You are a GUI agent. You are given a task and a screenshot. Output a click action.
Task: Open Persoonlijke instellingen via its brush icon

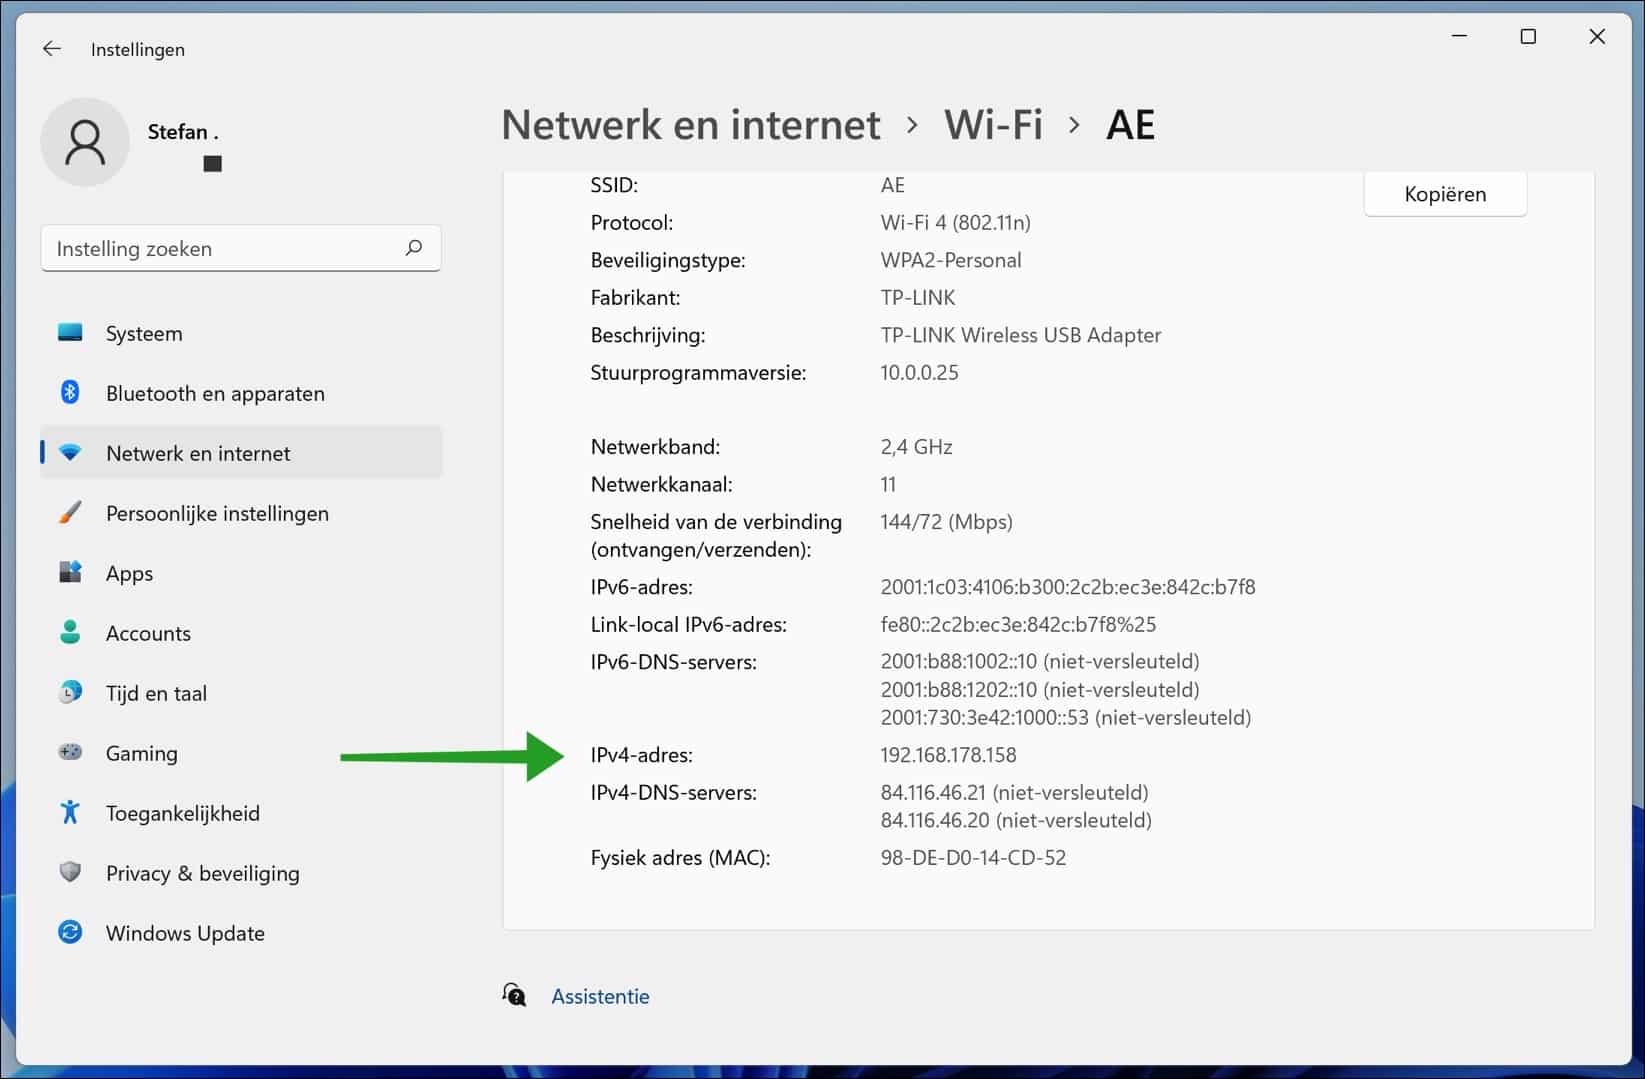coord(70,513)
